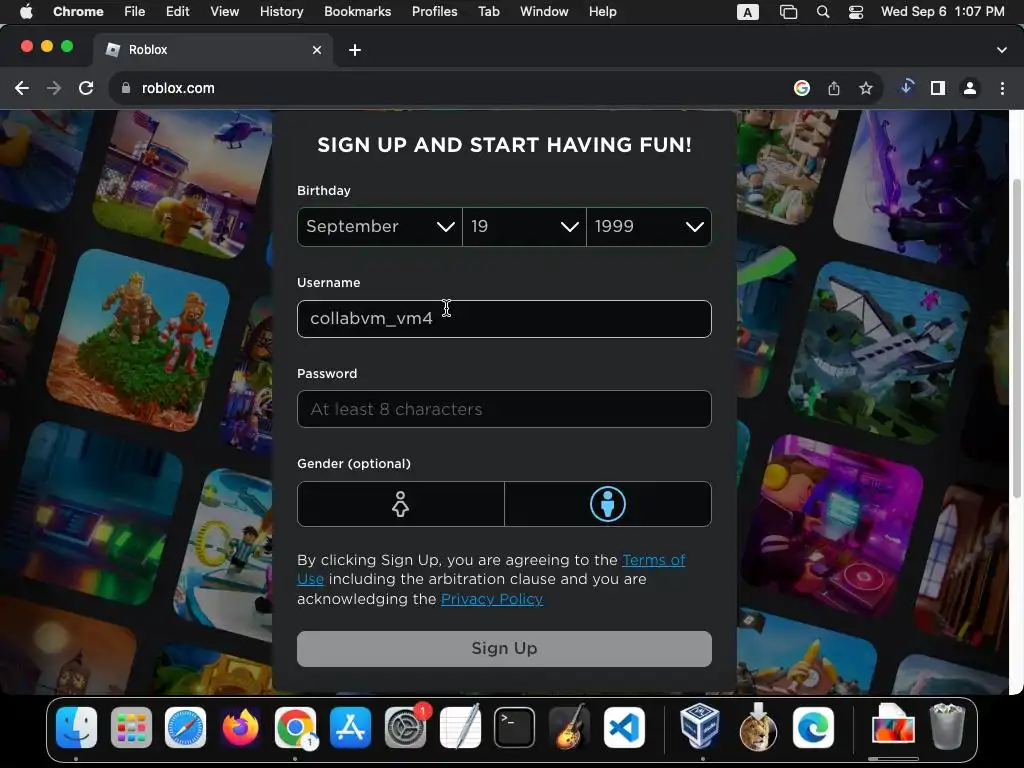
Task: Open Spotlight search
Action: tap(823, 12)
